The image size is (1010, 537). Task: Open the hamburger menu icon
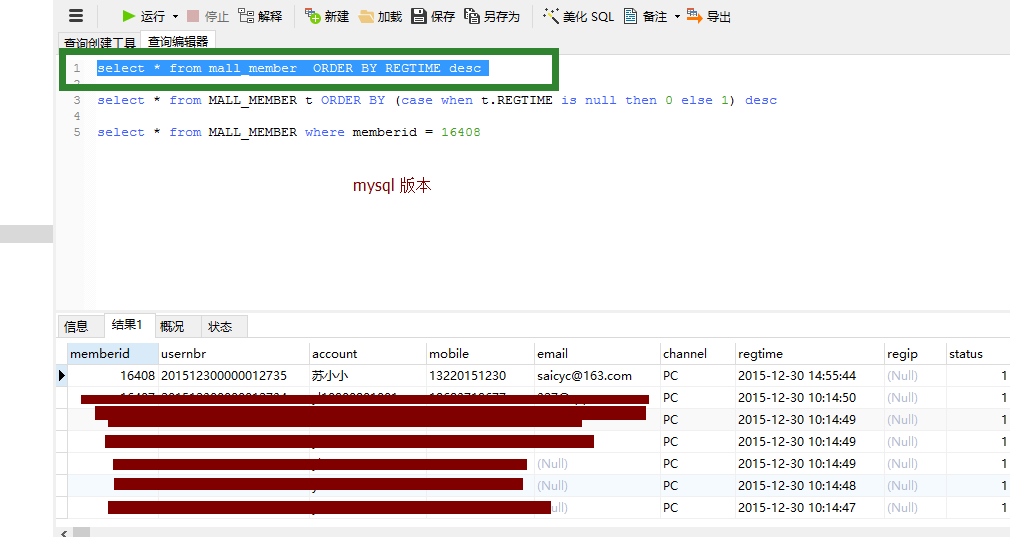tap(76, 15)
